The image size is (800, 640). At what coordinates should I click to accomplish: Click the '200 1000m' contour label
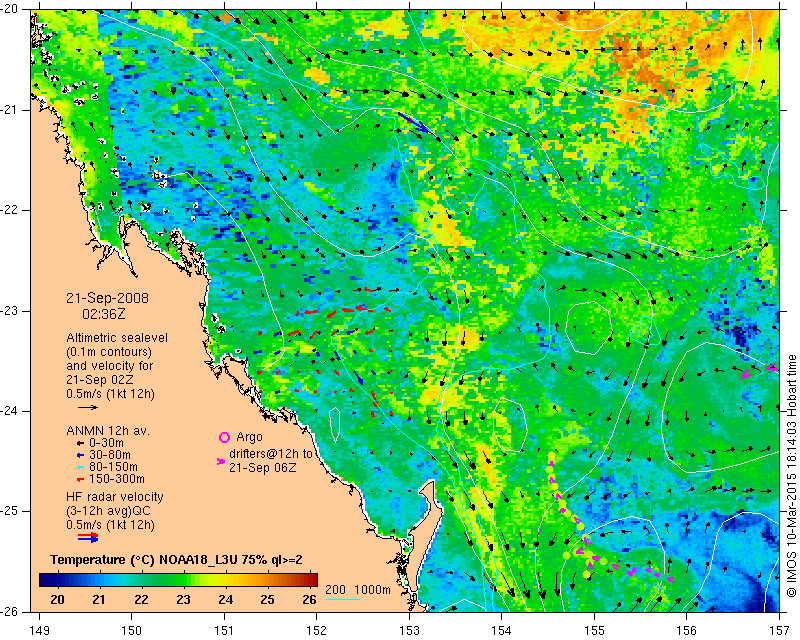[358, 589]
